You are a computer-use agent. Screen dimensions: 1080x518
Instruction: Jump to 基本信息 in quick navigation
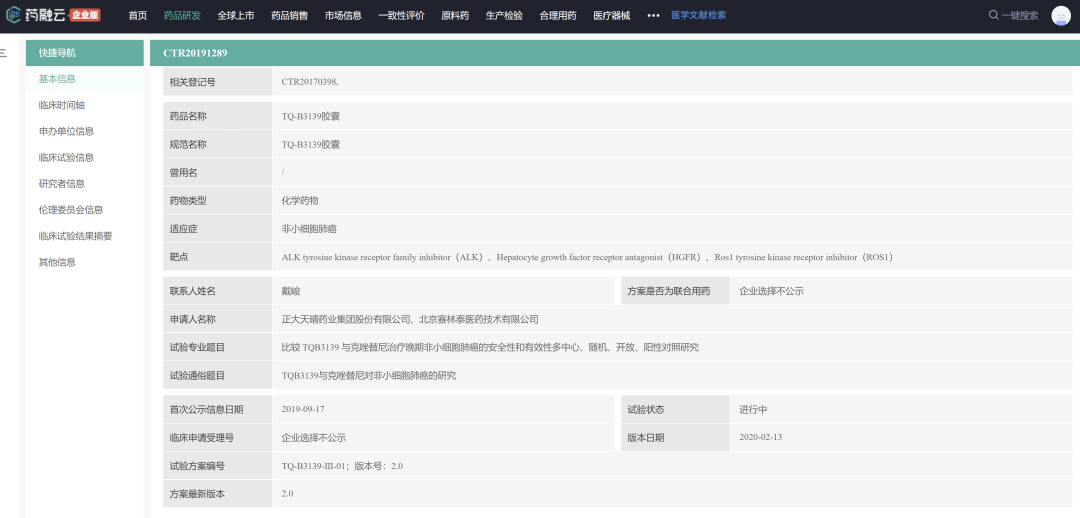(x=57, y=79)
